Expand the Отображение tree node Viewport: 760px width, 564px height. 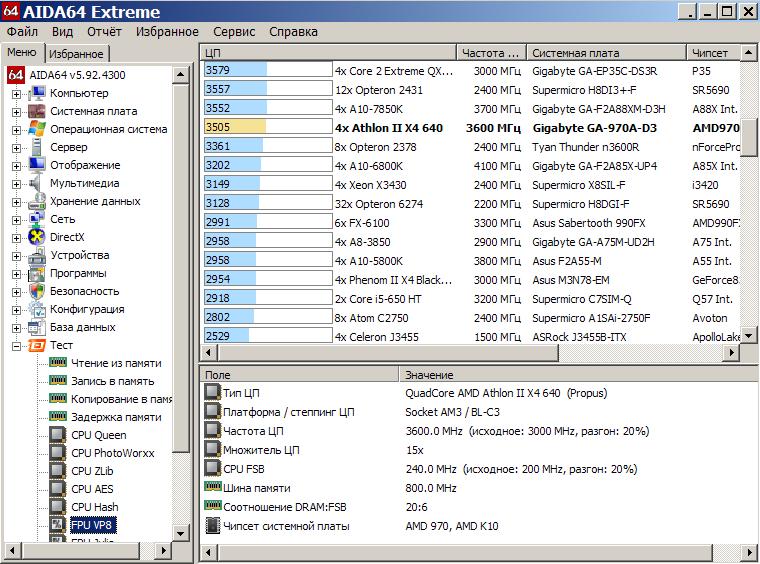pos(16,166)
